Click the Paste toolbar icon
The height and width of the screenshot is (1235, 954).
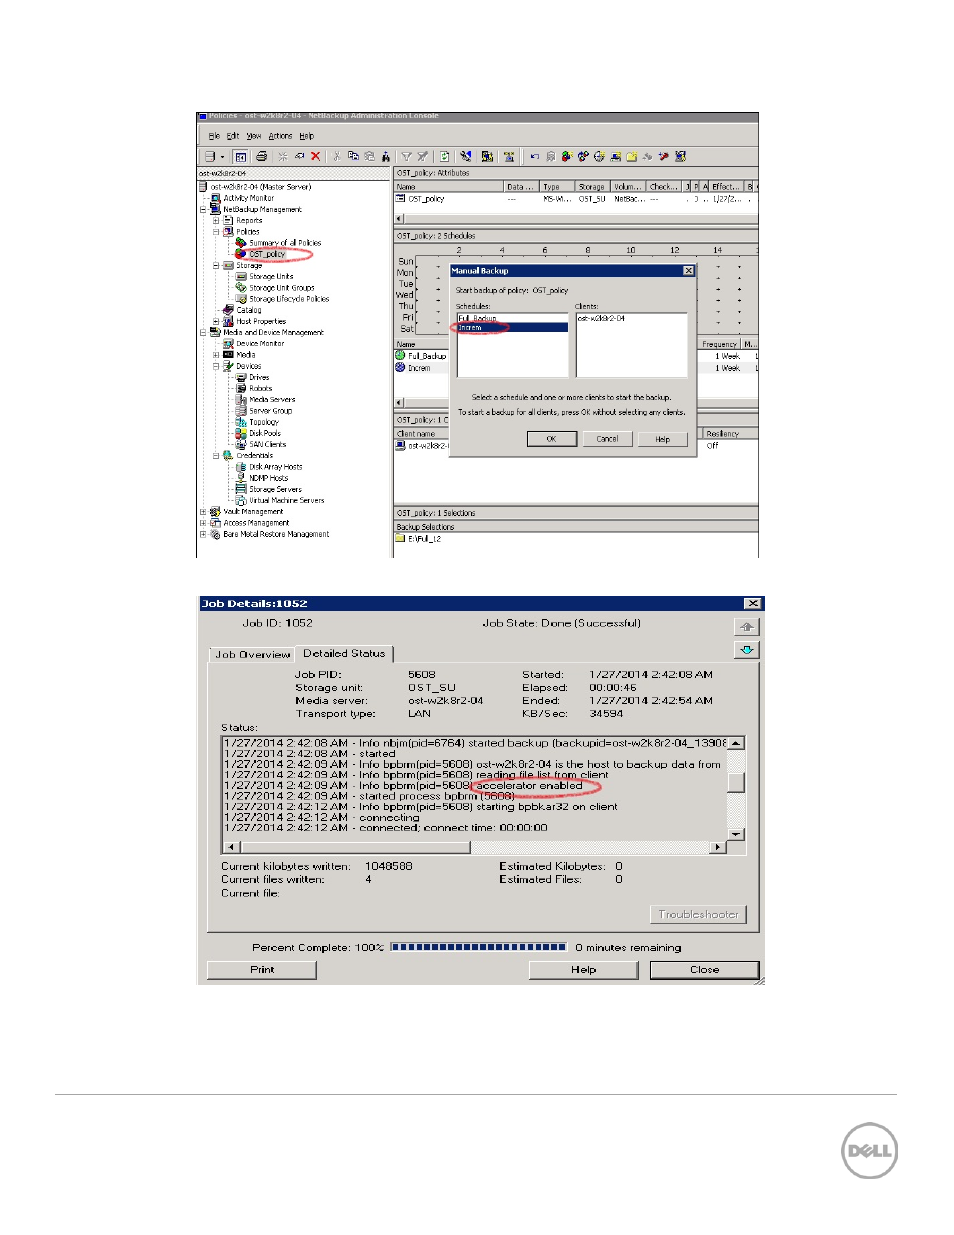point(369,156)
